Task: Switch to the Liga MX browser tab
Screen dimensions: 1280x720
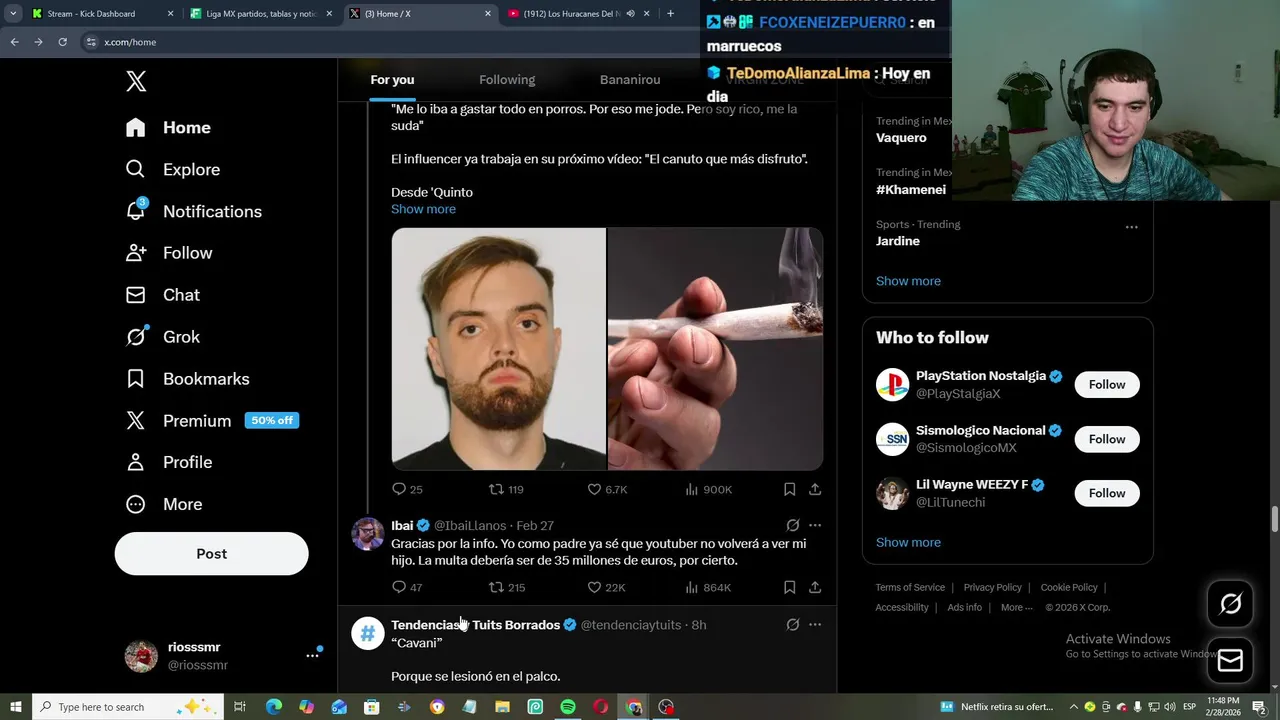Action: 262,14
